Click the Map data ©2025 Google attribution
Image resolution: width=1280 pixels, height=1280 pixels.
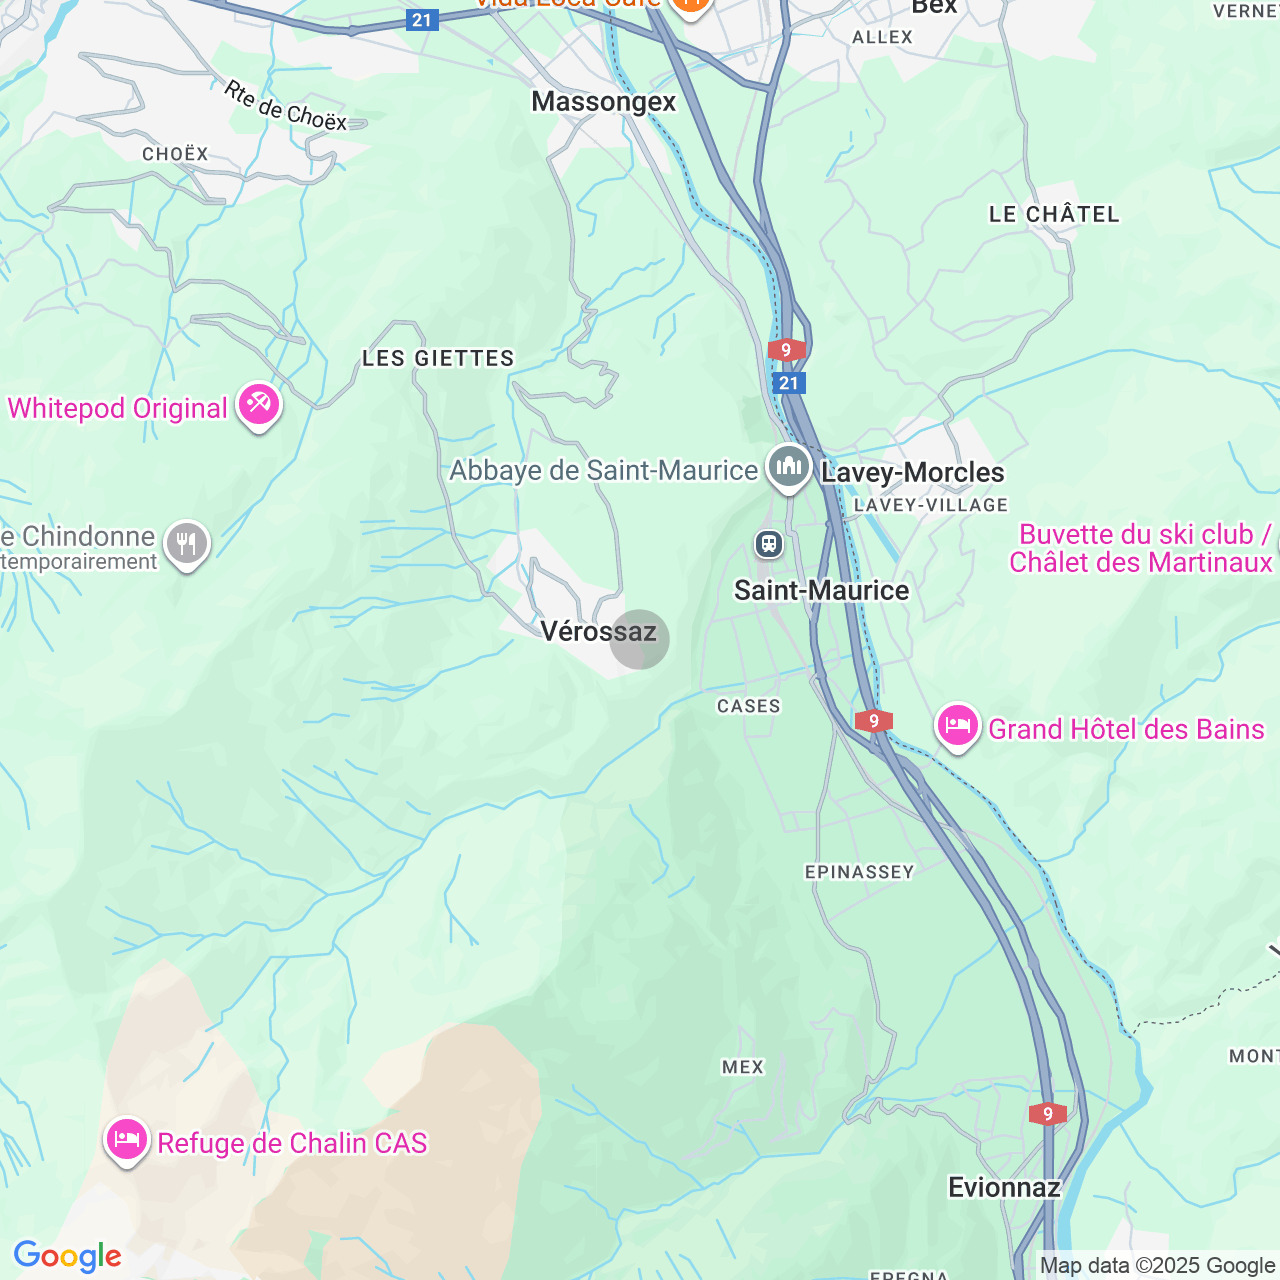[1157, 1266]
